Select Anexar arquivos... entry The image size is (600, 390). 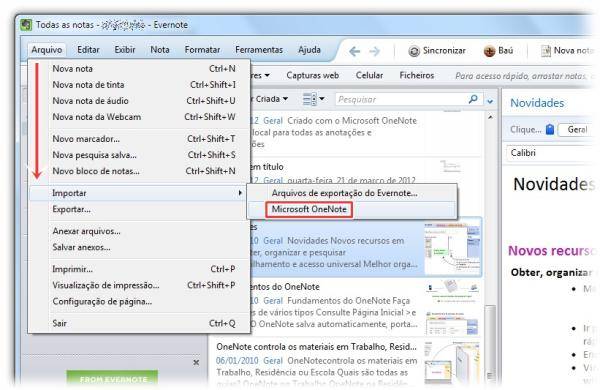point(140,231)
